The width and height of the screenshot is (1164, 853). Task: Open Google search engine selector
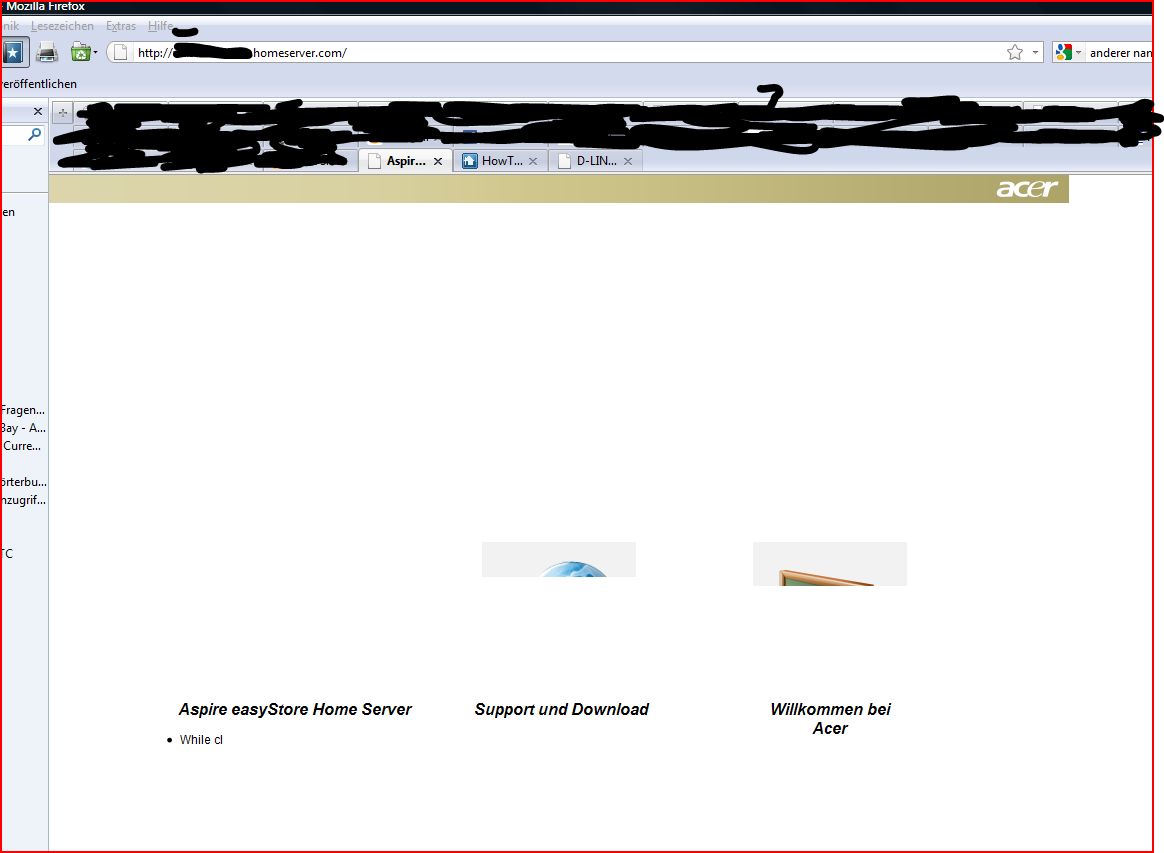[1067, 53]
